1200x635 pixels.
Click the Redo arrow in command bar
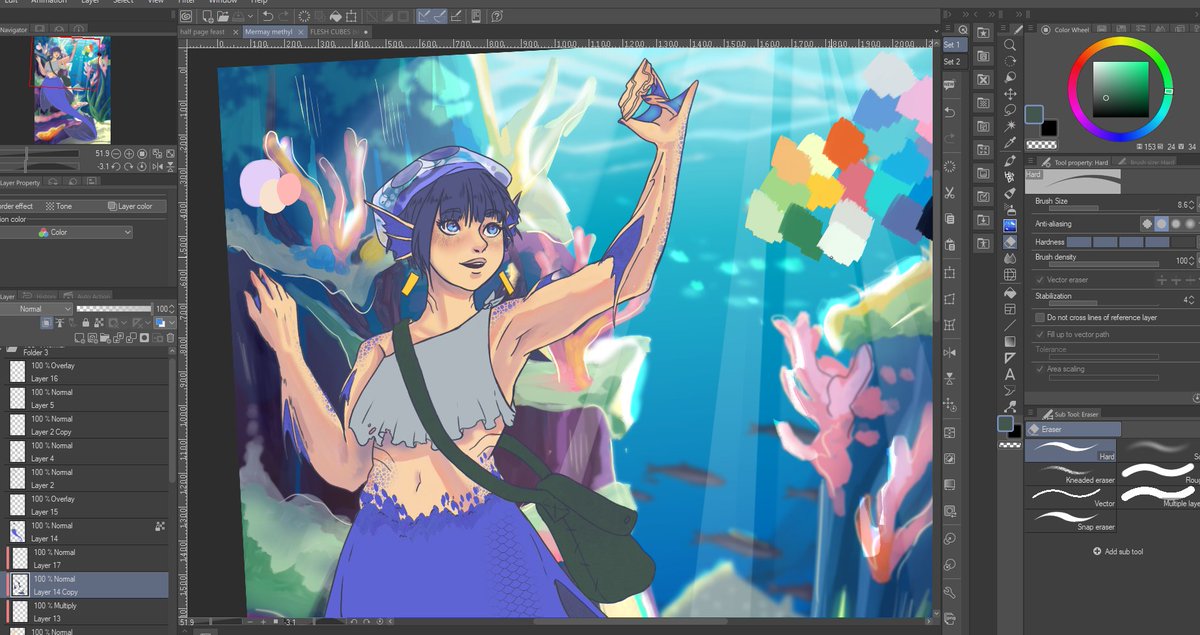point(285,16)
